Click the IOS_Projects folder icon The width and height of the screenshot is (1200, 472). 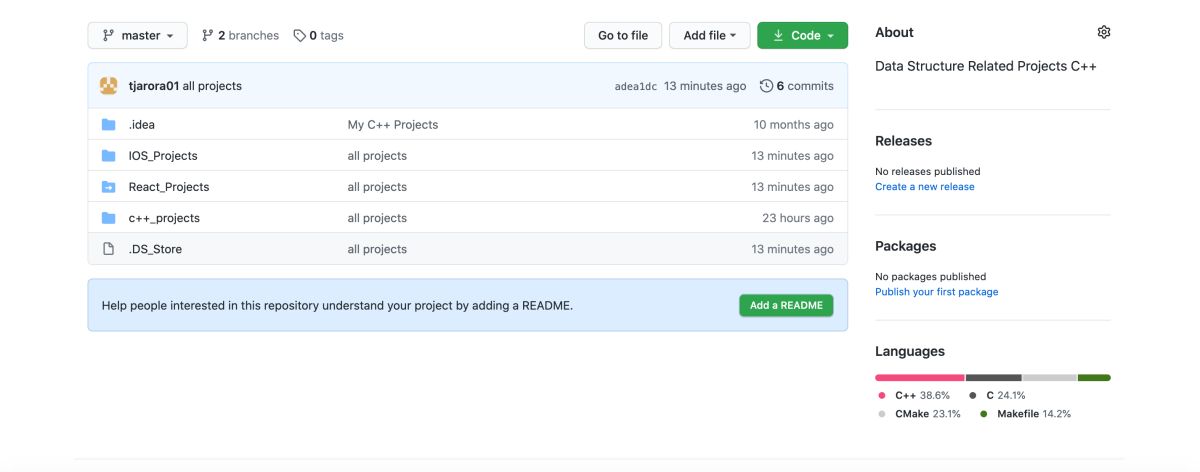[x=109, y=156]
